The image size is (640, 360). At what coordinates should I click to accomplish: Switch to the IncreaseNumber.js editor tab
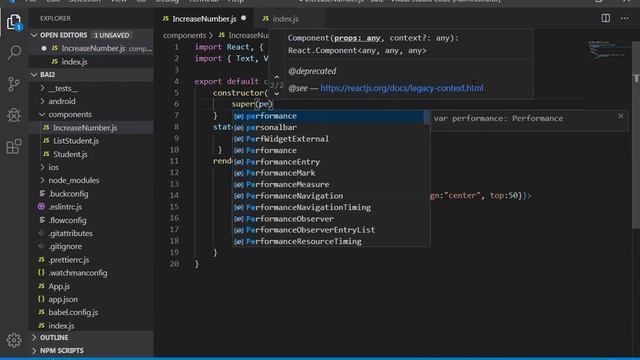pyautogui.click(x=203, y=19)
